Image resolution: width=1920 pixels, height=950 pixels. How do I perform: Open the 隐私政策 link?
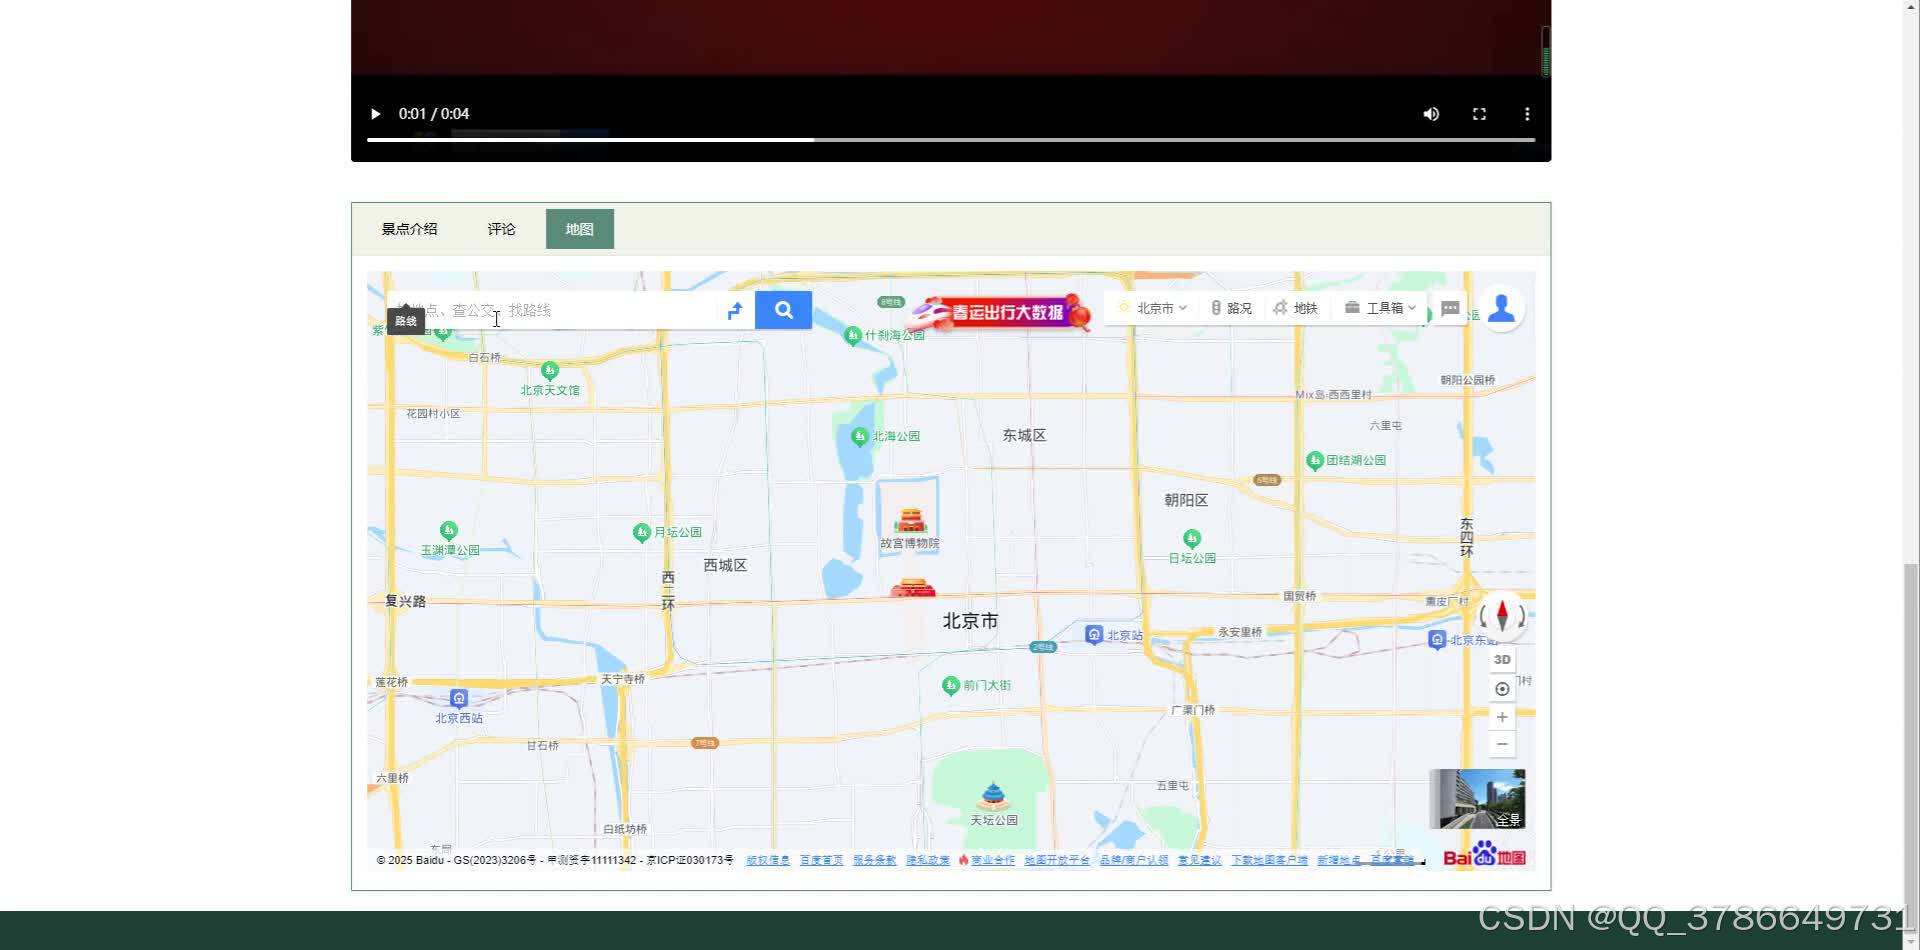[x=928, y=860]
